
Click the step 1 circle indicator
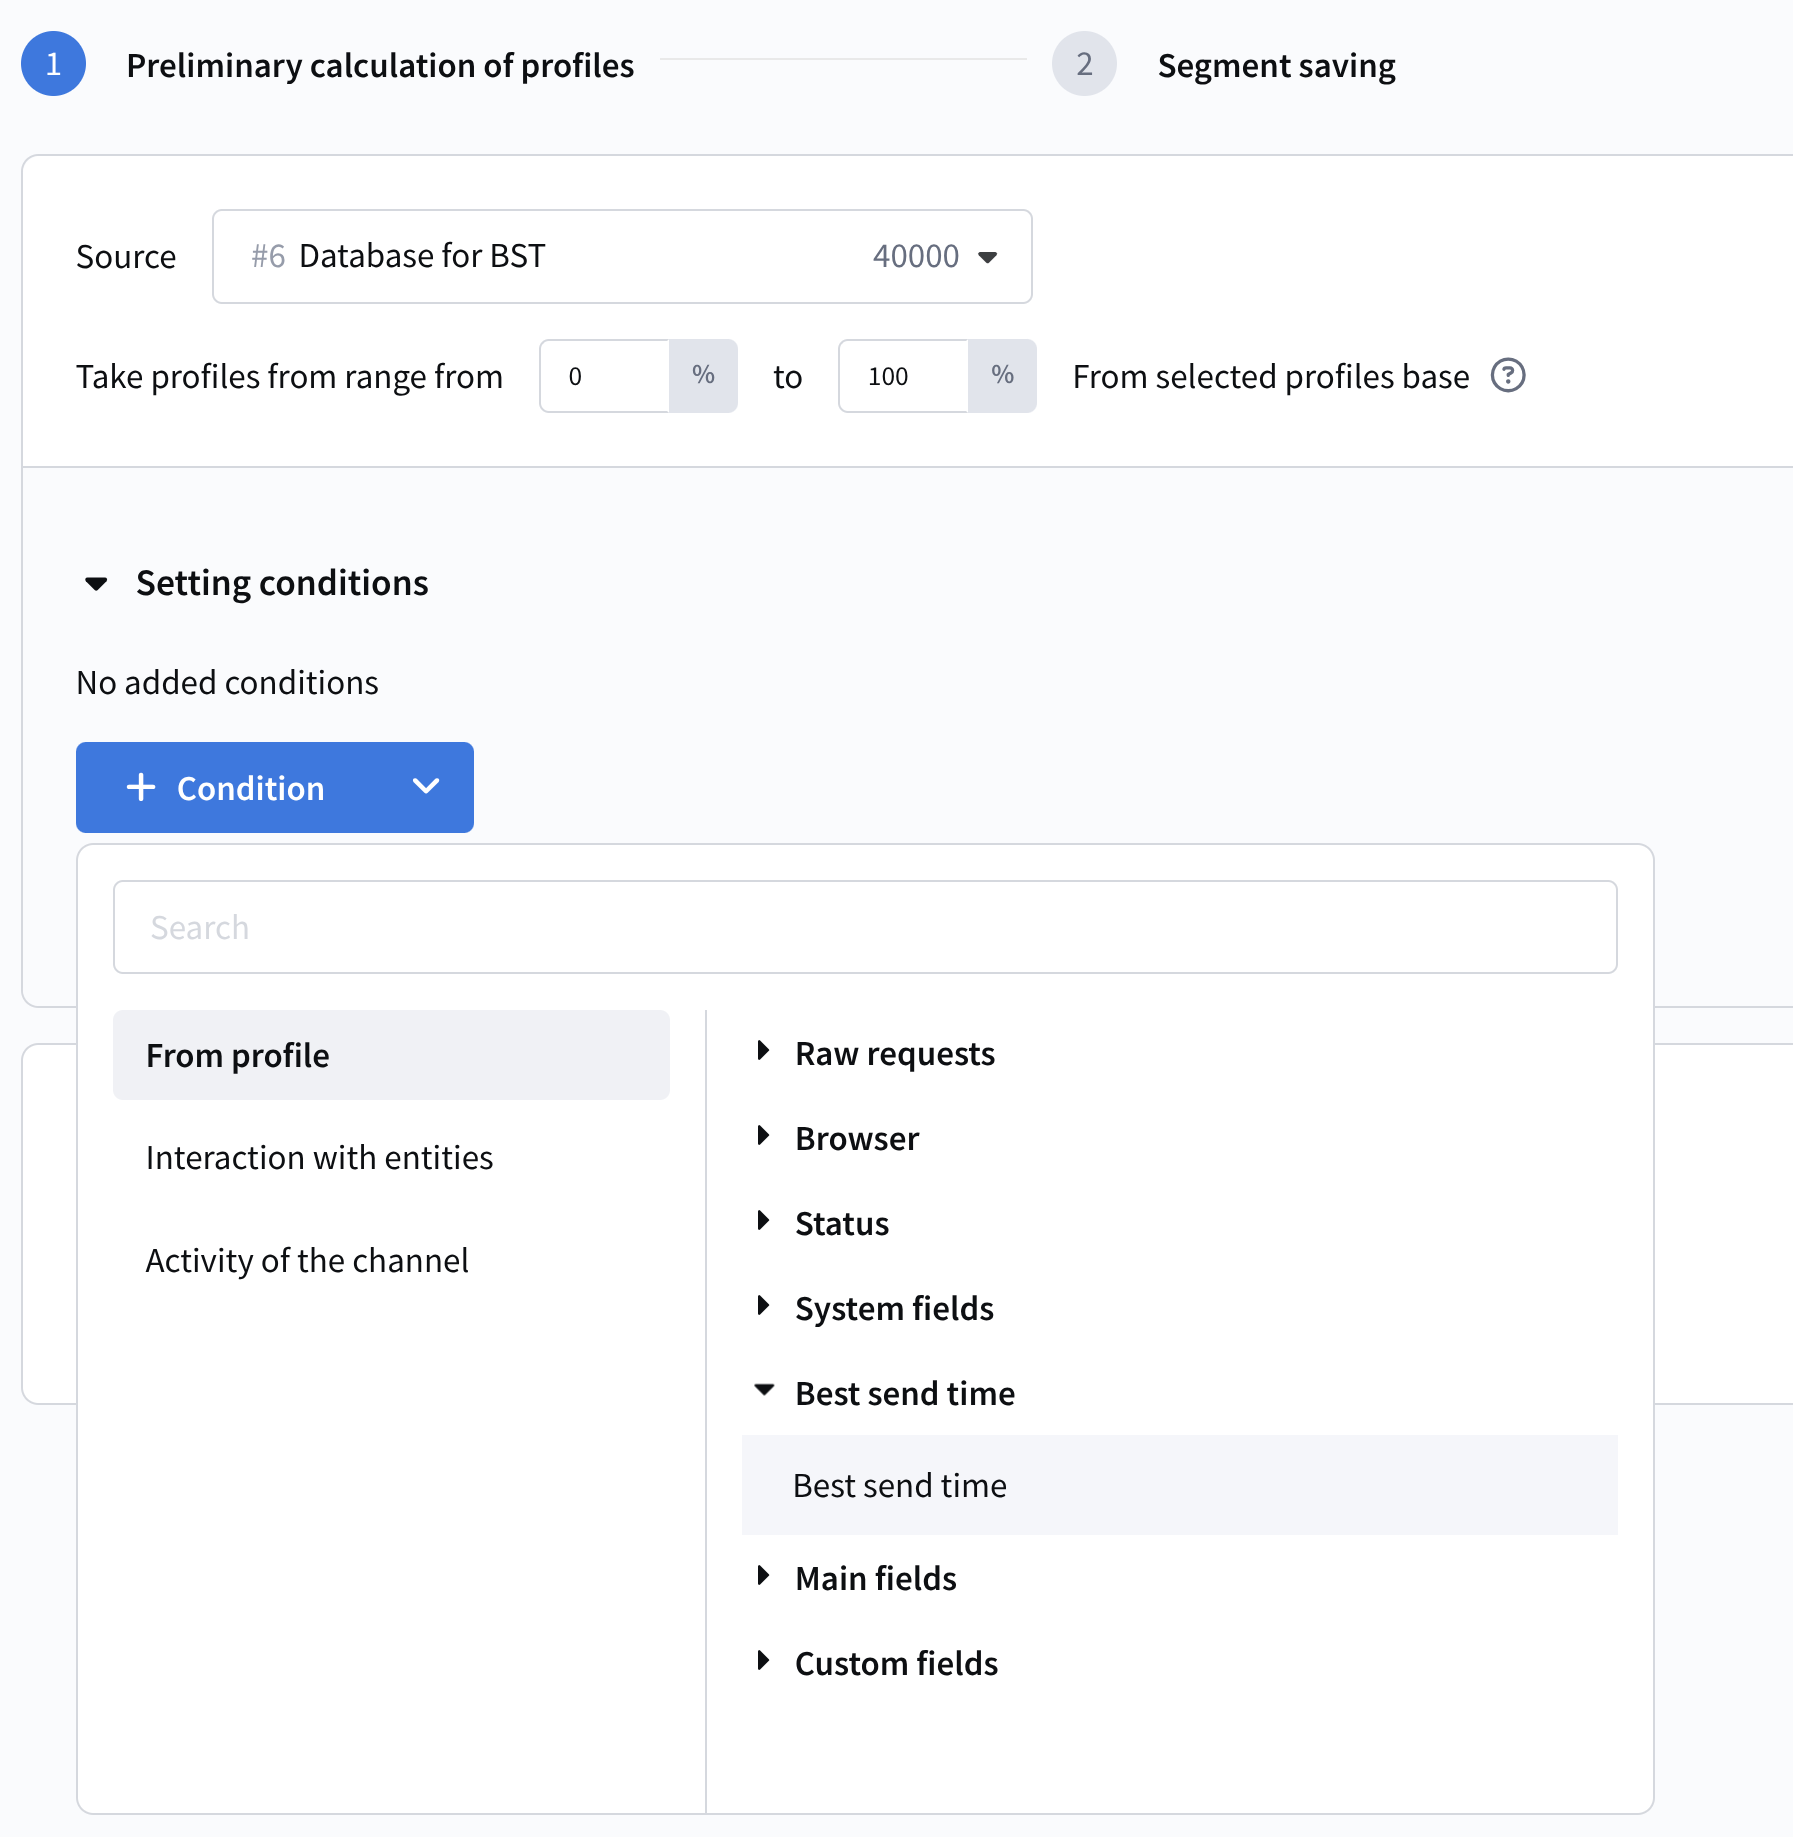54,64
